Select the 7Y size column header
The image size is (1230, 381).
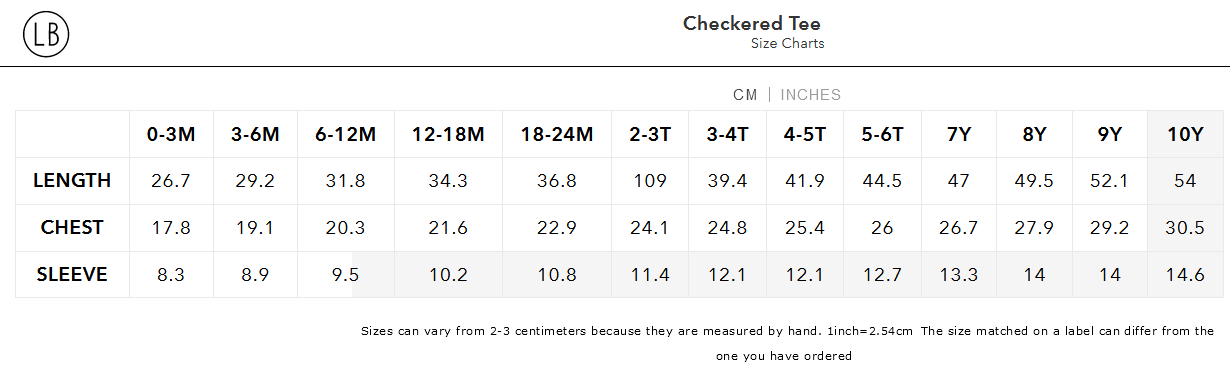click(959, 134)
